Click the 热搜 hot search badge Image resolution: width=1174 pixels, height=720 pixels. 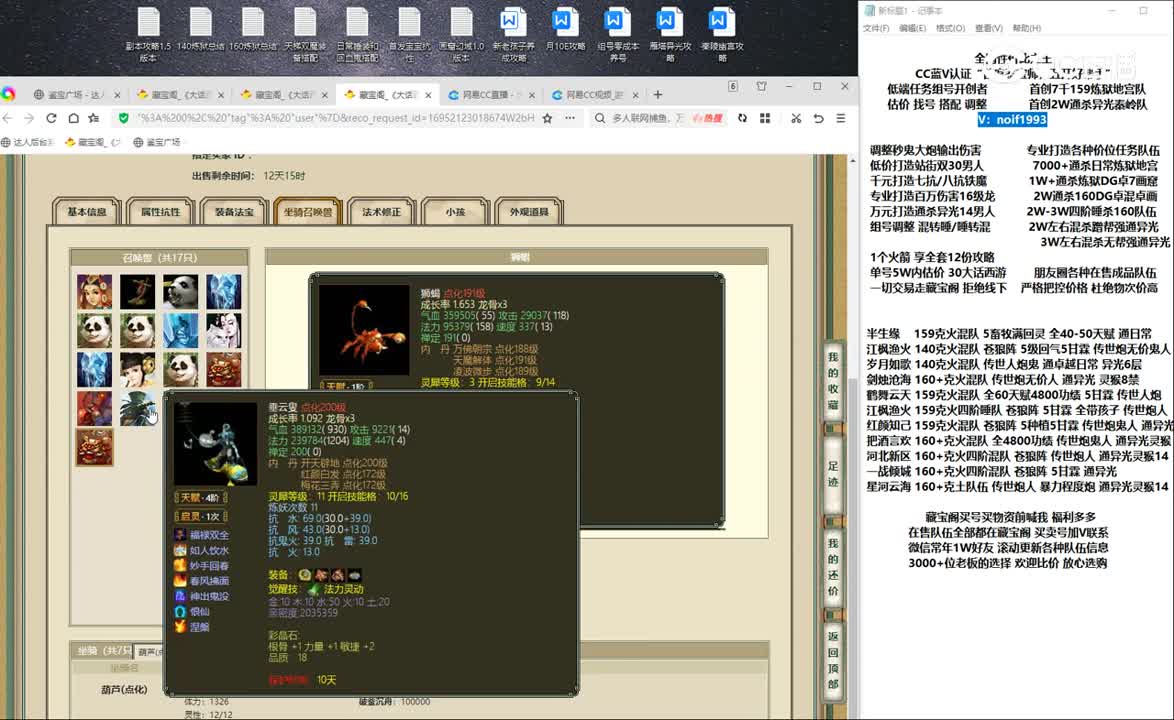point(708,118)
